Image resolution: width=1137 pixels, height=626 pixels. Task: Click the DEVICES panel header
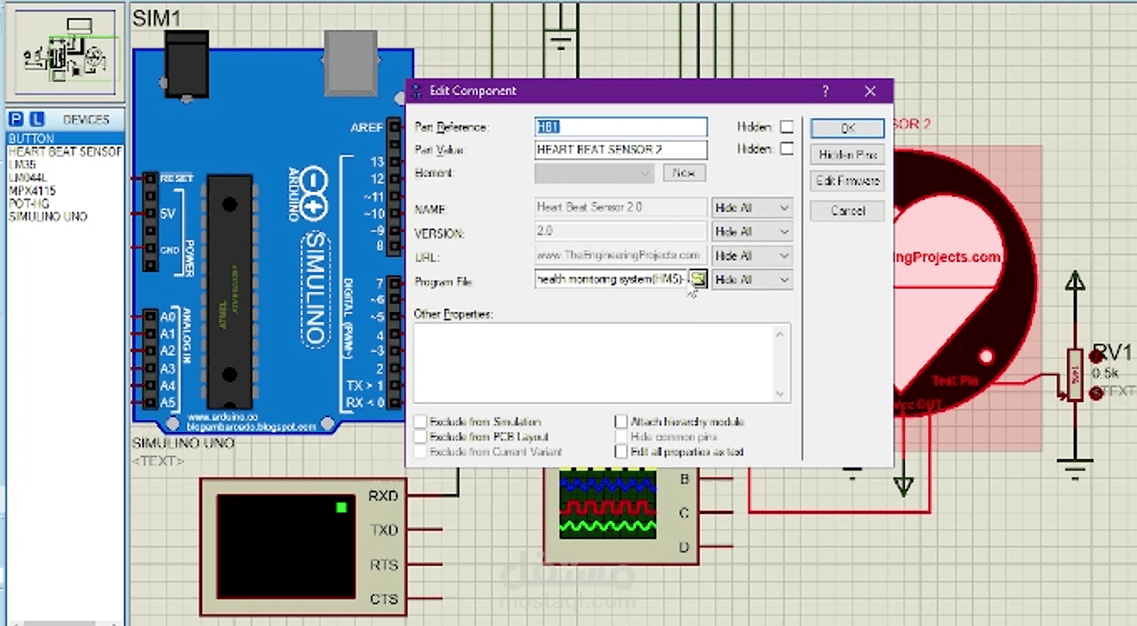coord(86,120)
